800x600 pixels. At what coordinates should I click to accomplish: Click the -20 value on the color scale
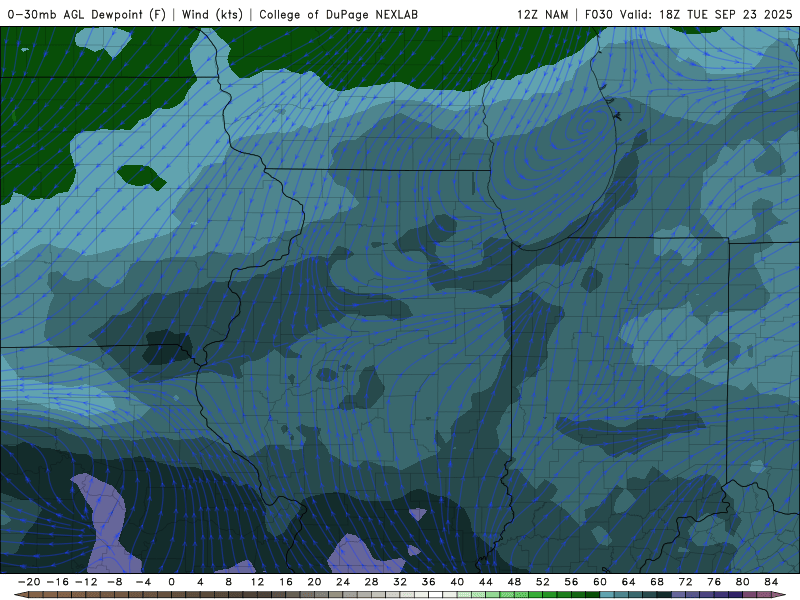tap(29, 582)
